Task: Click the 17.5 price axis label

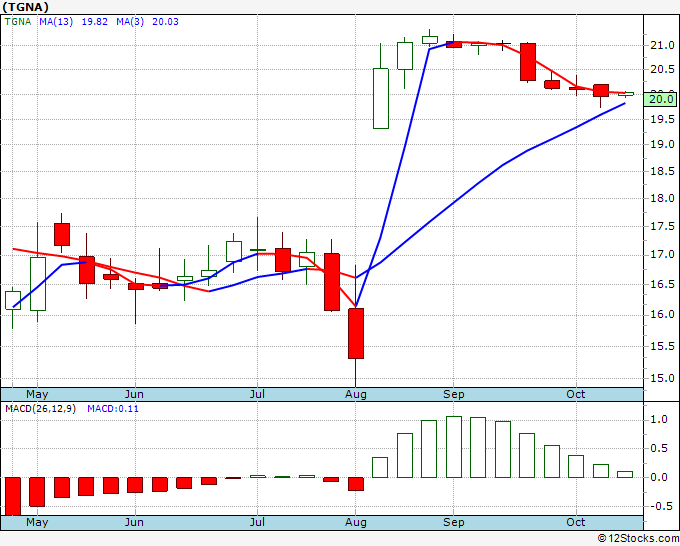Action: coord(662,226)
